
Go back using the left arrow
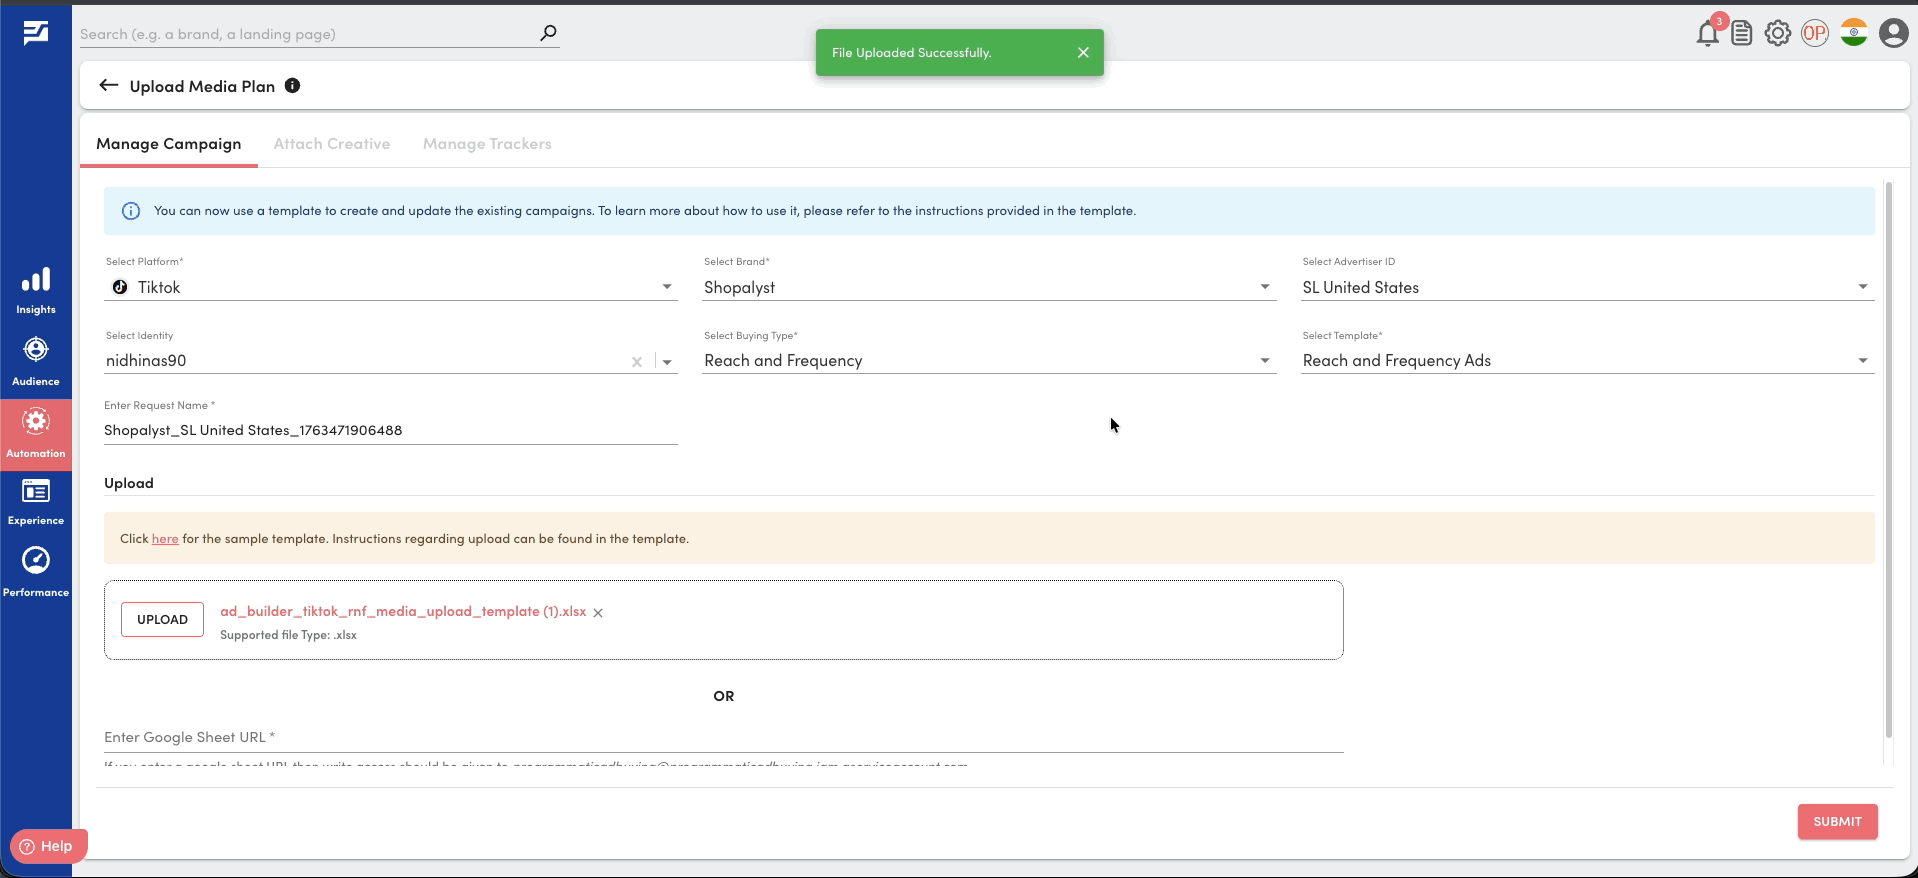(x=109, y=85)
